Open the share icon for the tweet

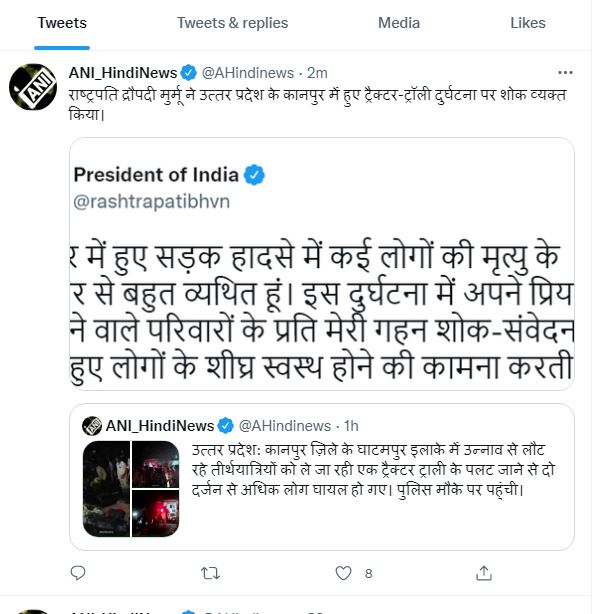[x=484, y=573]
